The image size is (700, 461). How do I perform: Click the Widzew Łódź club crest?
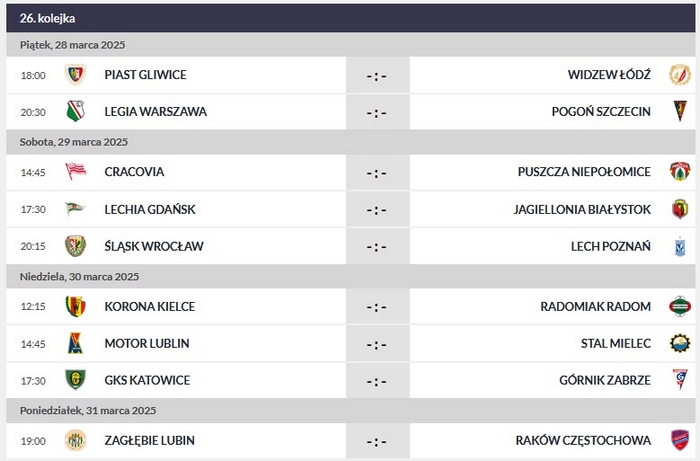[680, 75]
